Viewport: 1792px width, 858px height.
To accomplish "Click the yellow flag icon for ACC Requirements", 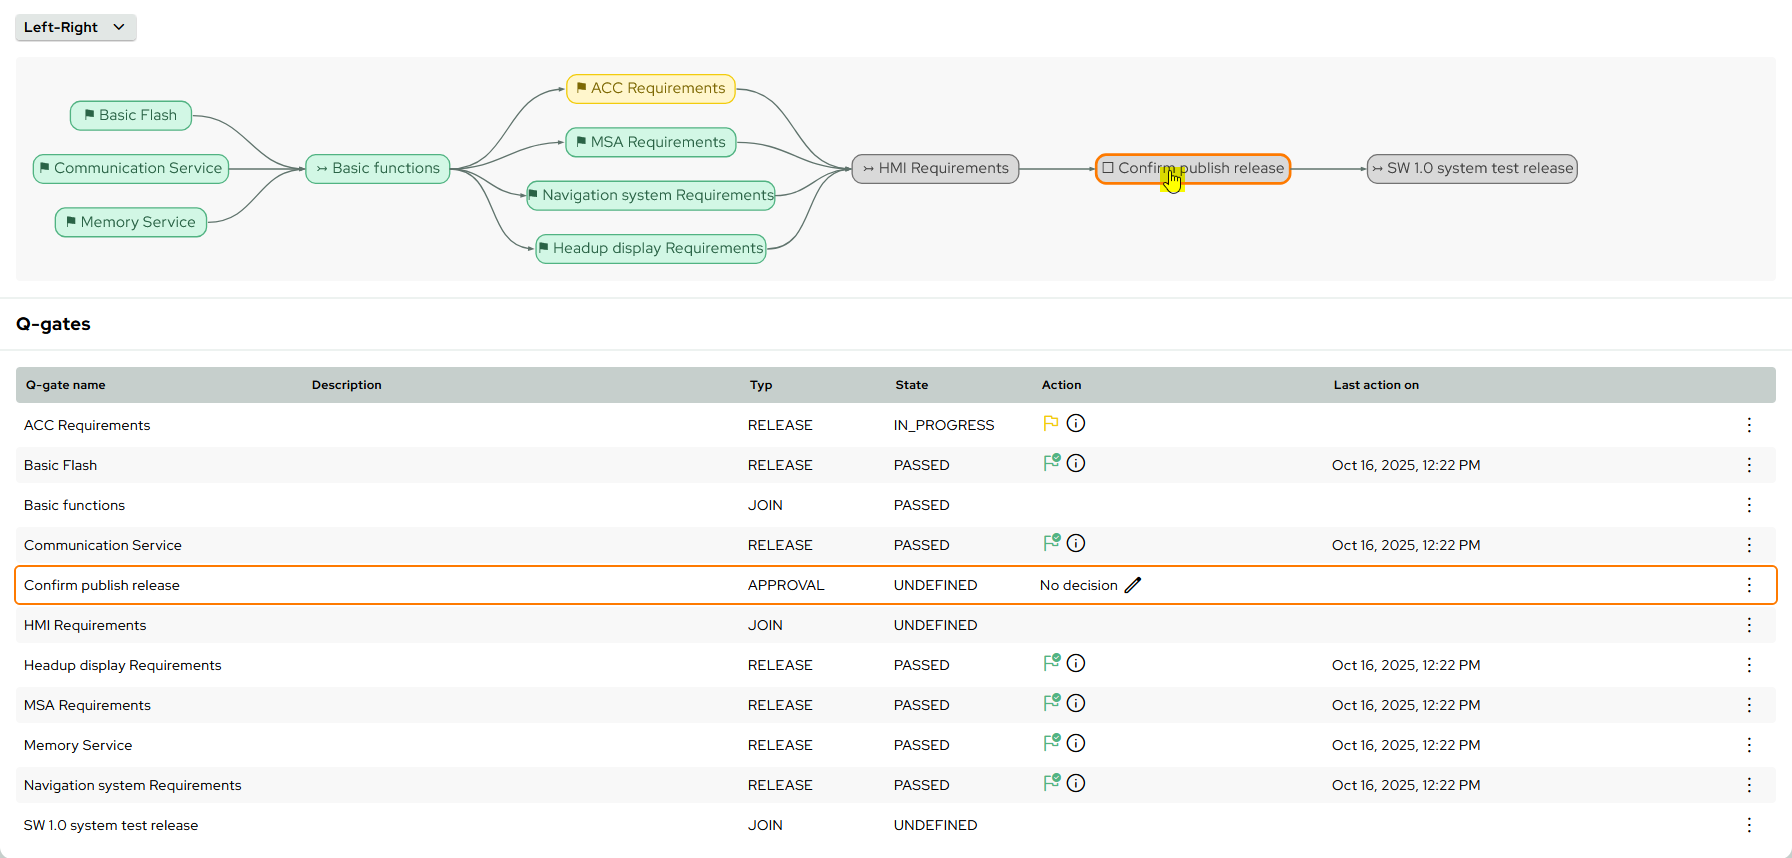I will pyautogui.click(x=1050, y=424).
